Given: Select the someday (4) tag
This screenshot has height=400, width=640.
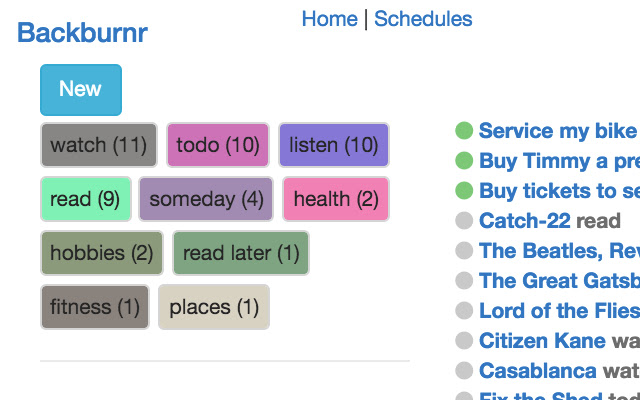Looking at the screenshot, I should [206, 199].
